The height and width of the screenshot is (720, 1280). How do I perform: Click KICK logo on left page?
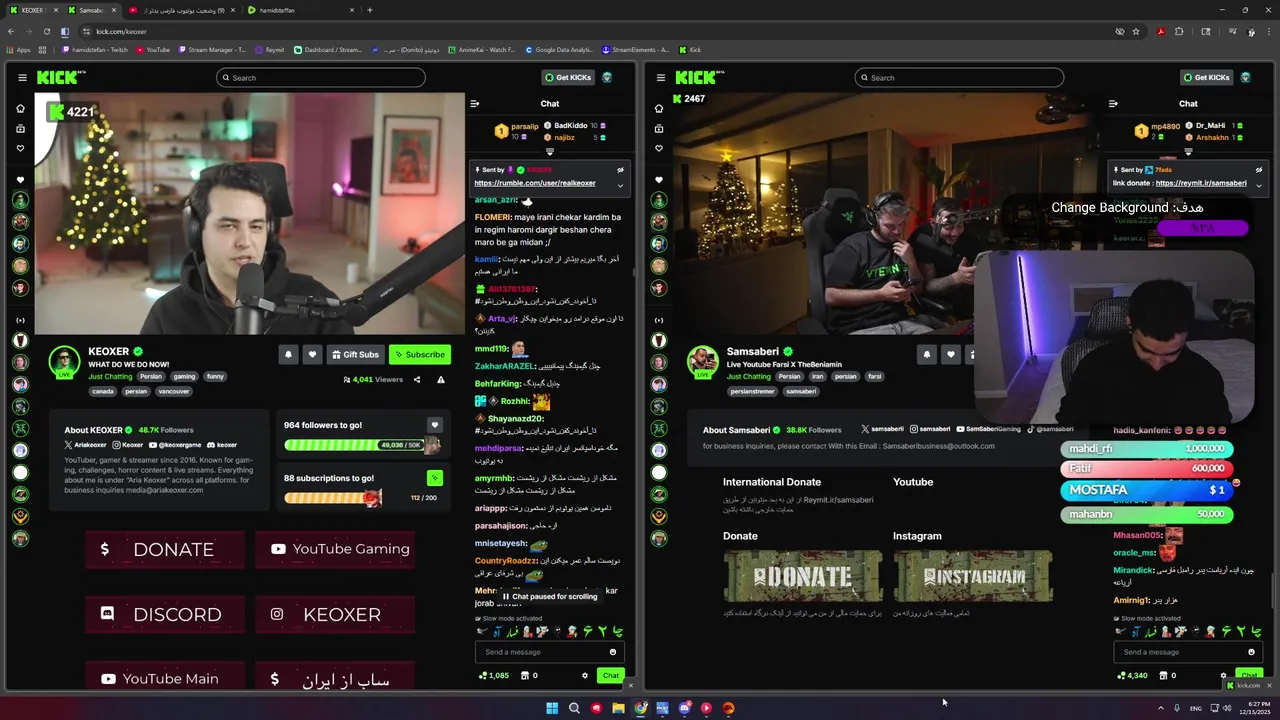click(x=61, y=77)
